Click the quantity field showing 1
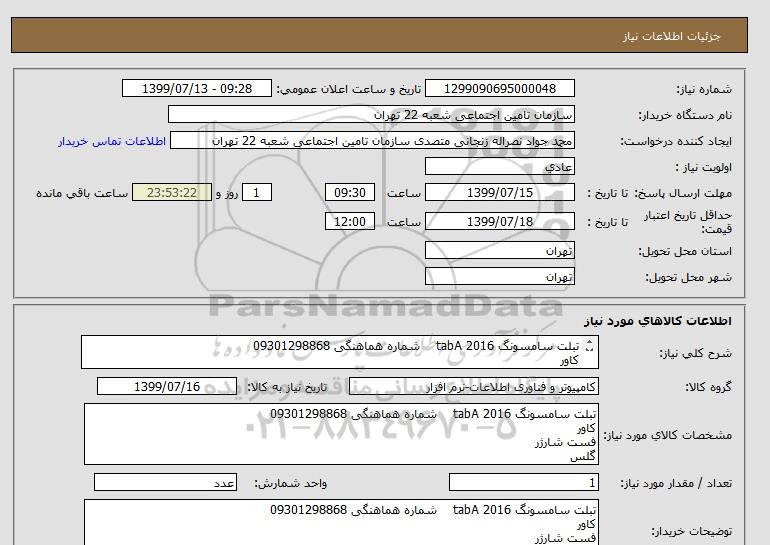Image resolution: width=770 pixels, height=545 pixels. click(523, 483)
